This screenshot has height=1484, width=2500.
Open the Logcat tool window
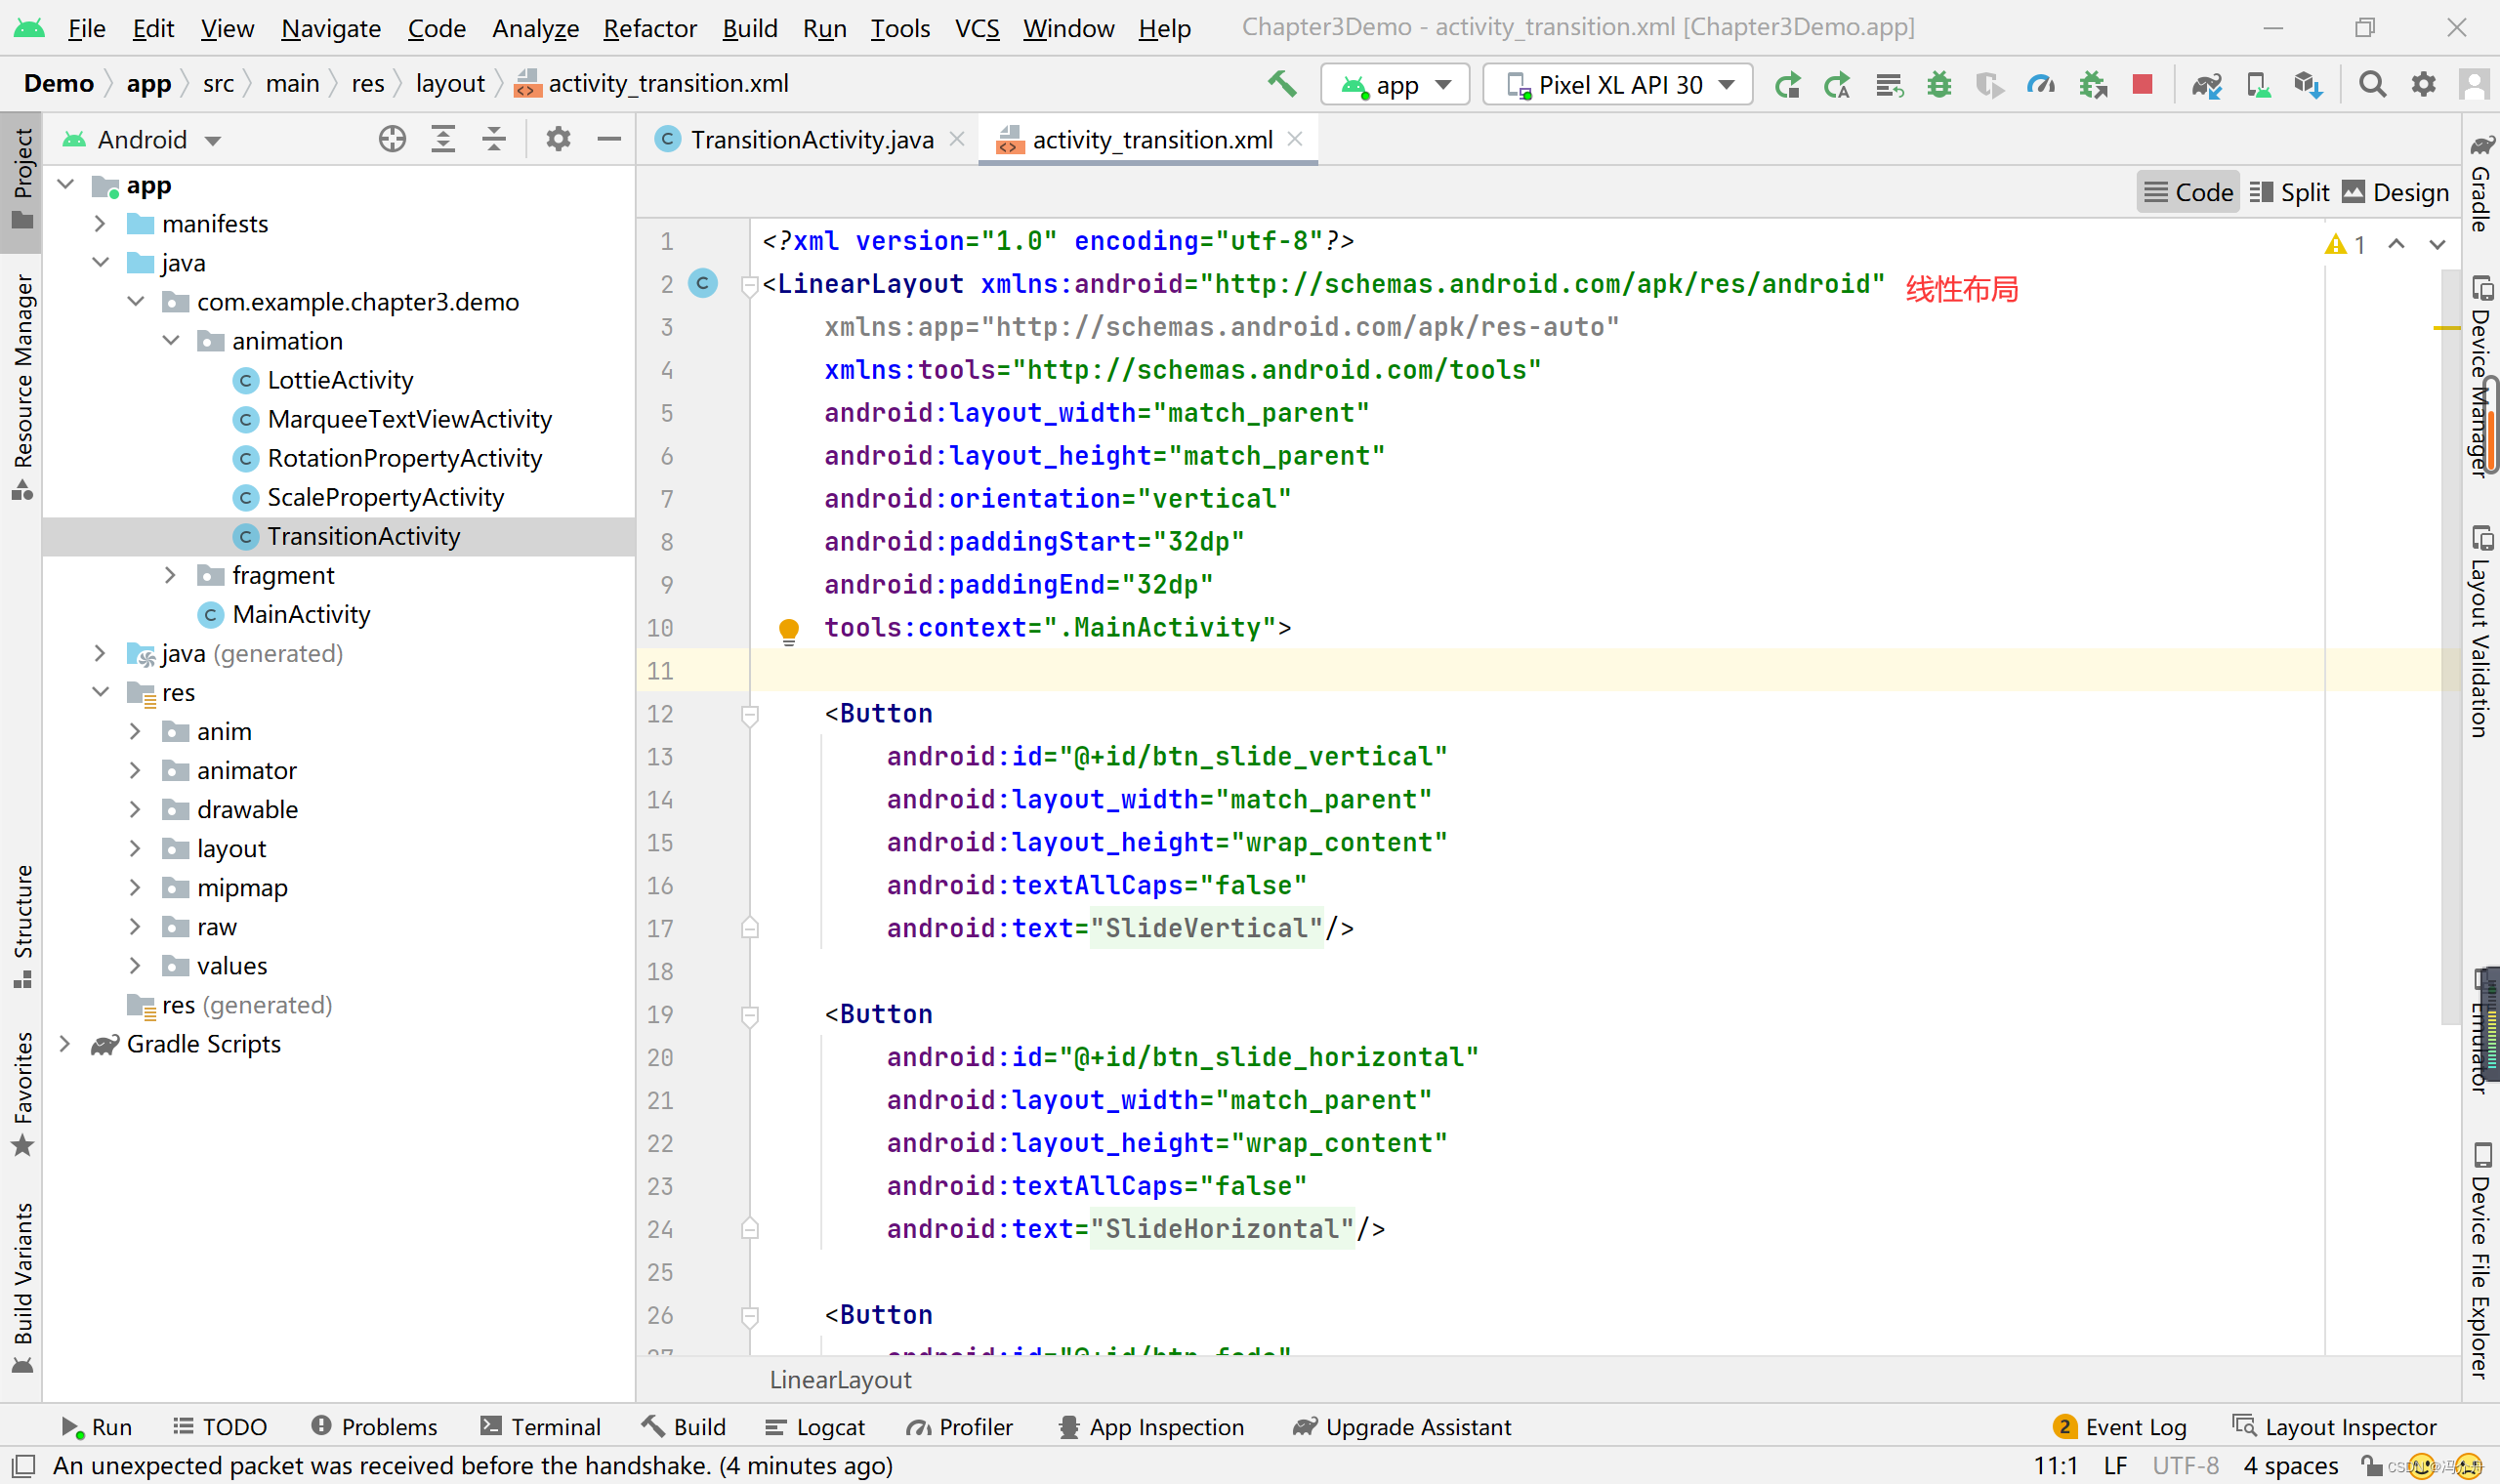point(816,1427)
